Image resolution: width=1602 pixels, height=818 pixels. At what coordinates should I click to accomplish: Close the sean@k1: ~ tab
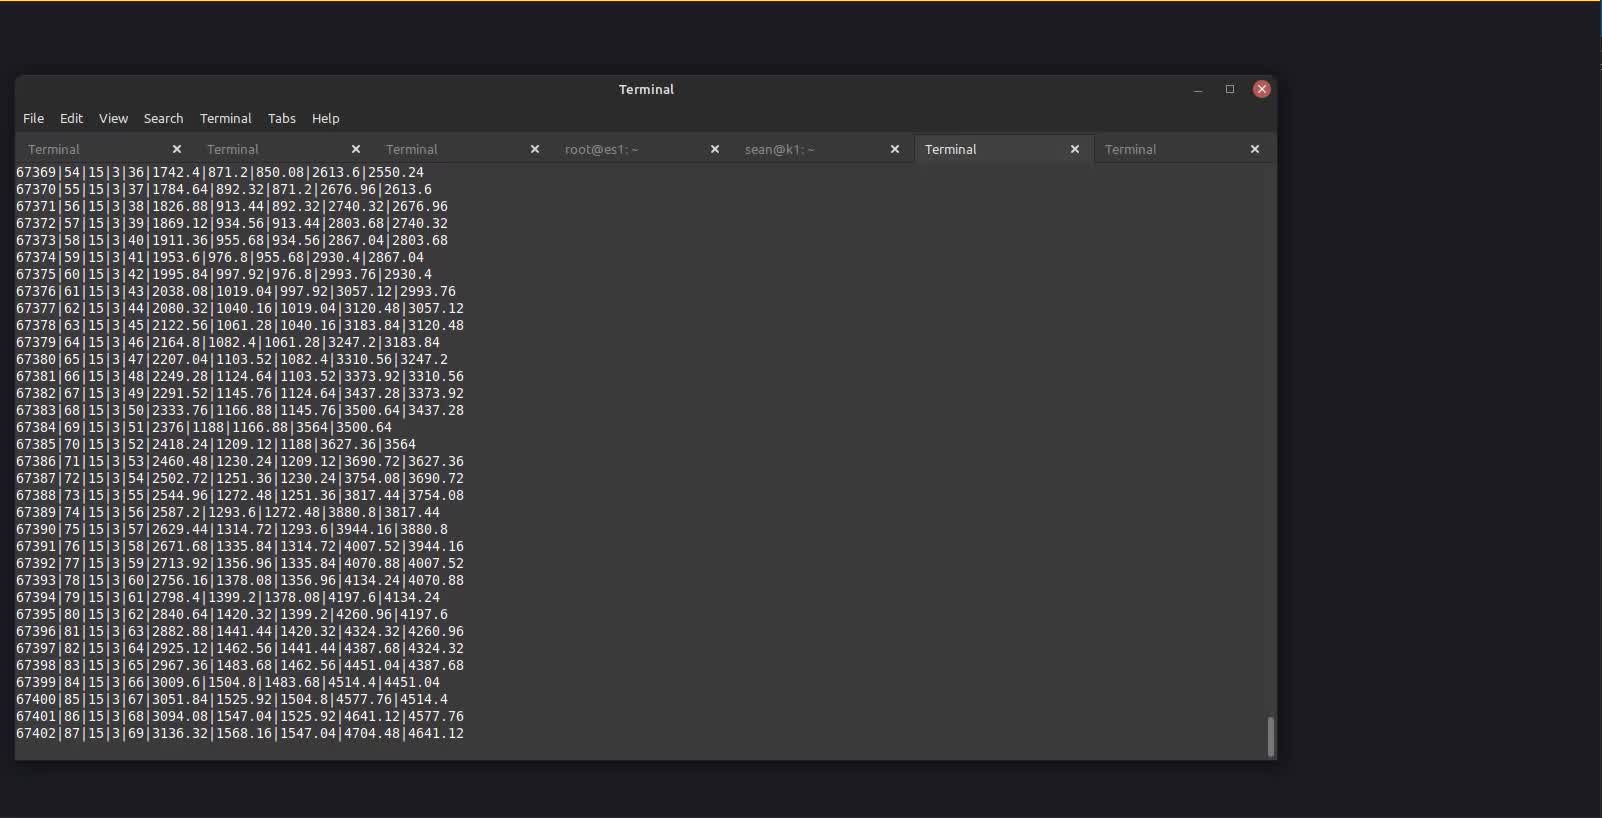[x=894, y=149]
